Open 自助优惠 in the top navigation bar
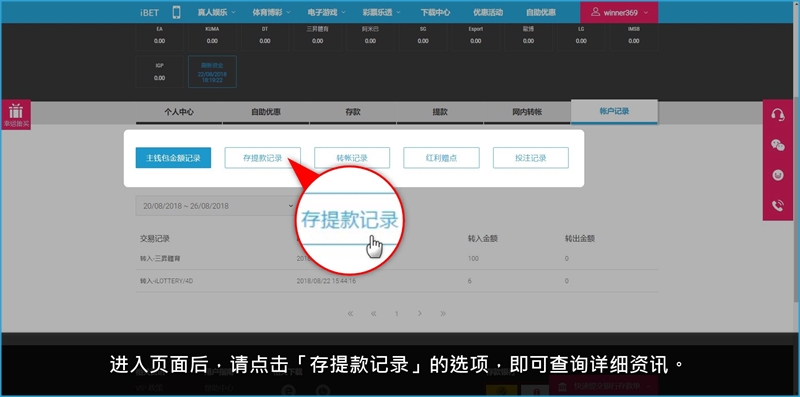The width and height of the screenshot is (800, 397). [x=541, y=12]
